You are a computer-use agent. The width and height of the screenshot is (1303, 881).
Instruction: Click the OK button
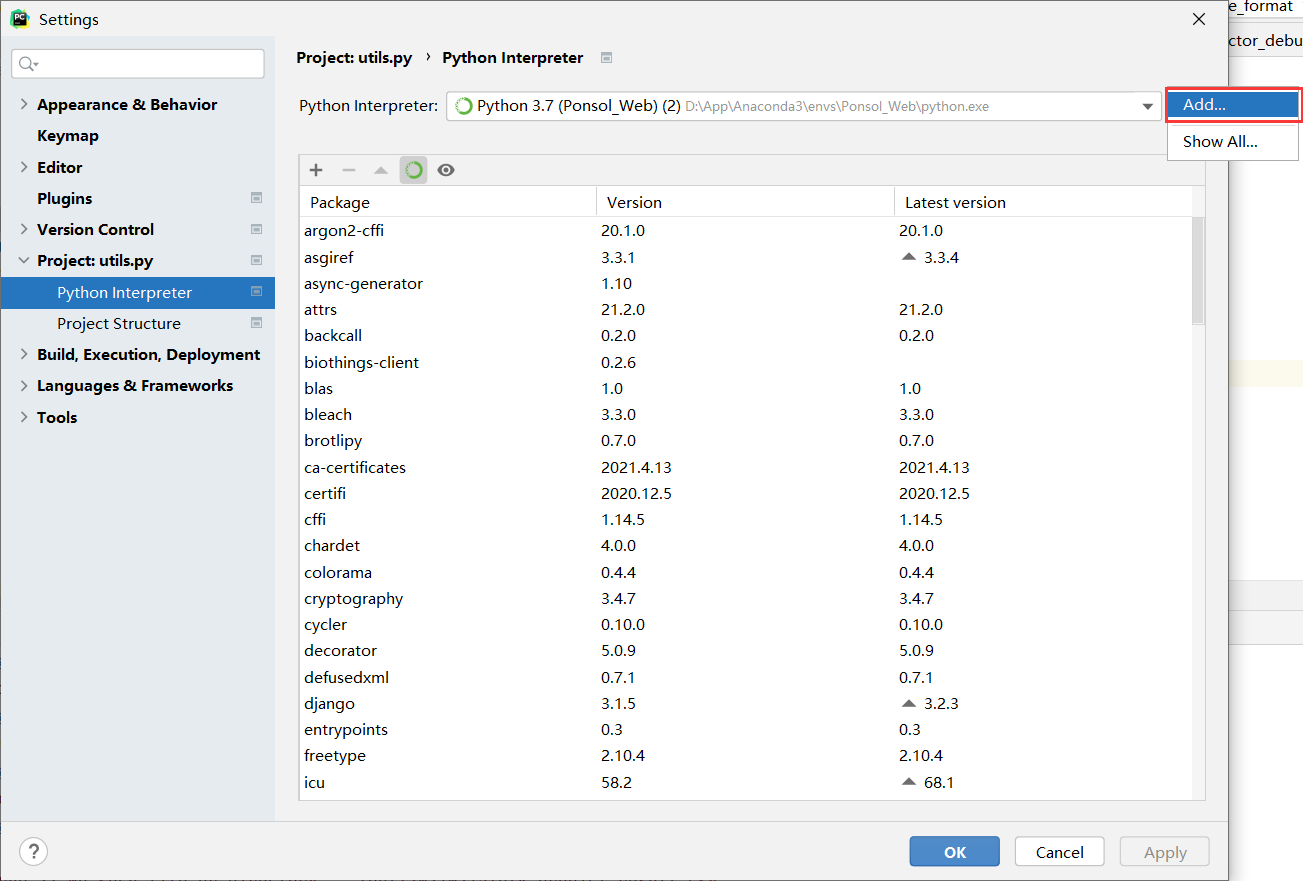tap(954, 851)
